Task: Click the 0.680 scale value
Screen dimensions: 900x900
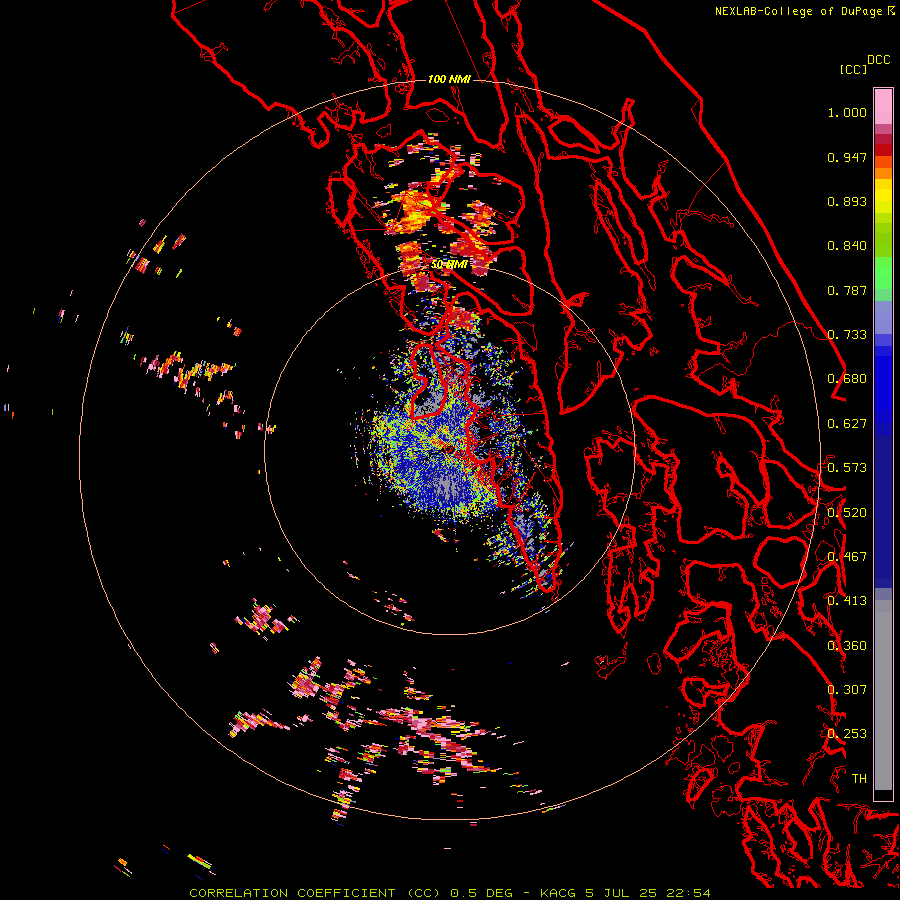Action: tap(847, 379)
